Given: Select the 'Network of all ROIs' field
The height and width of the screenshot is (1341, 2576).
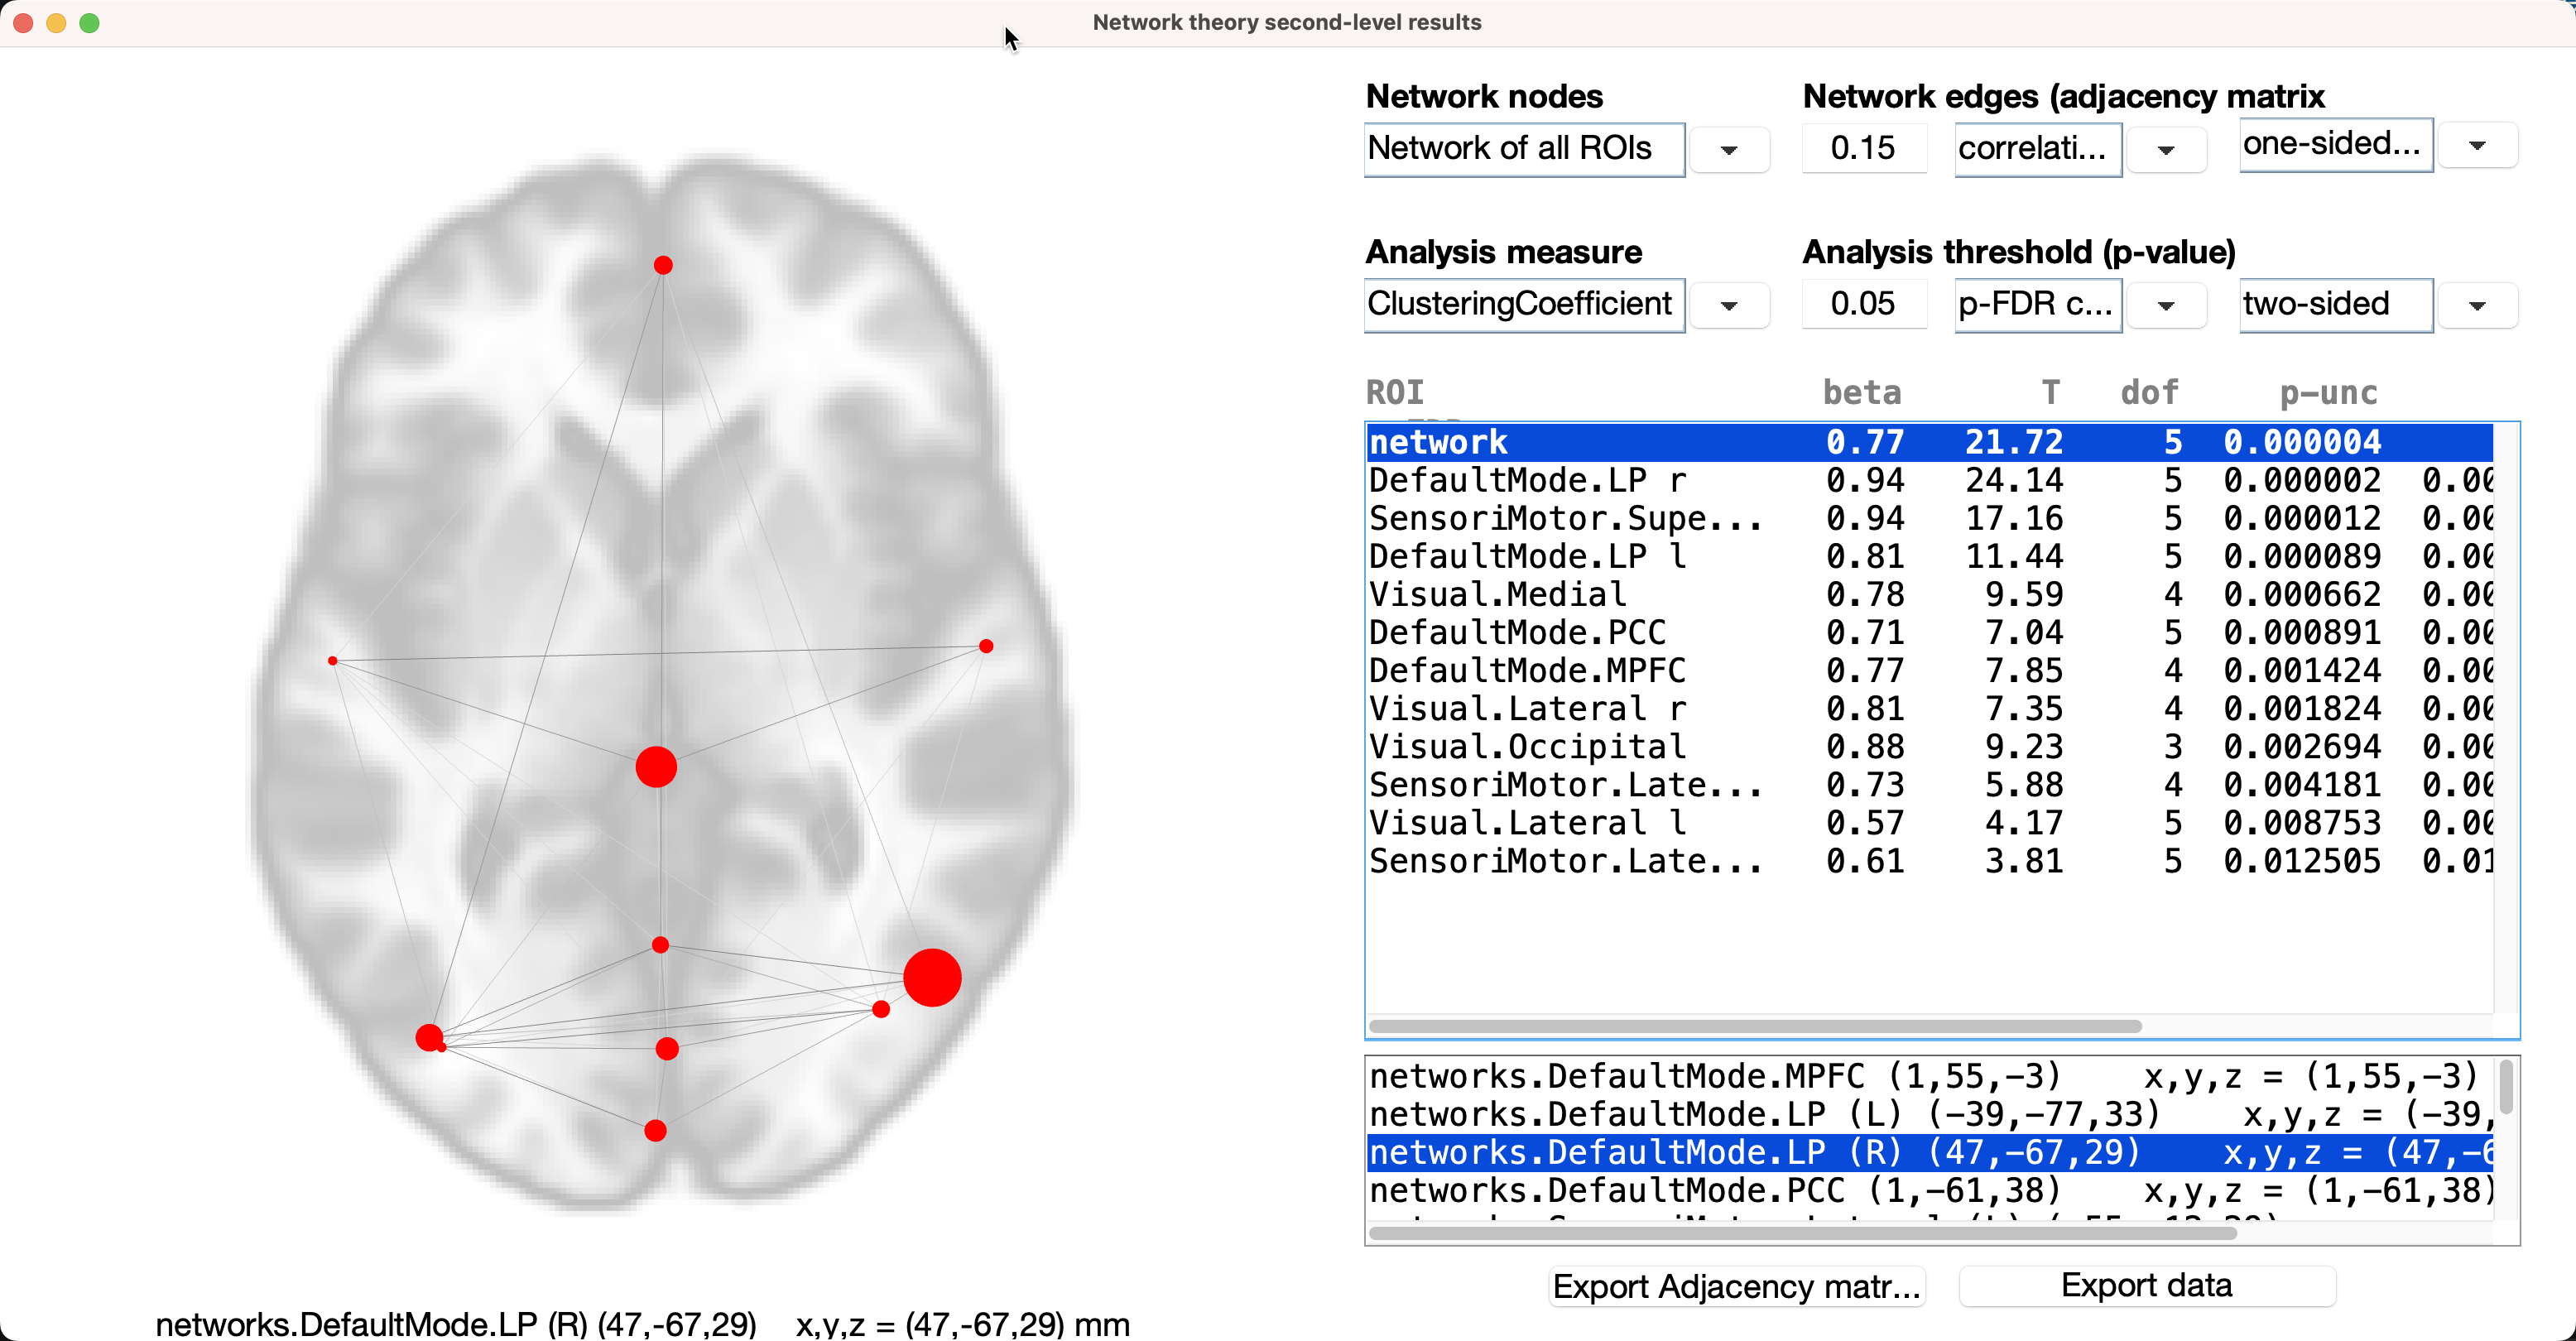Looking at the screenshot, I should (x=1524, y=149).
